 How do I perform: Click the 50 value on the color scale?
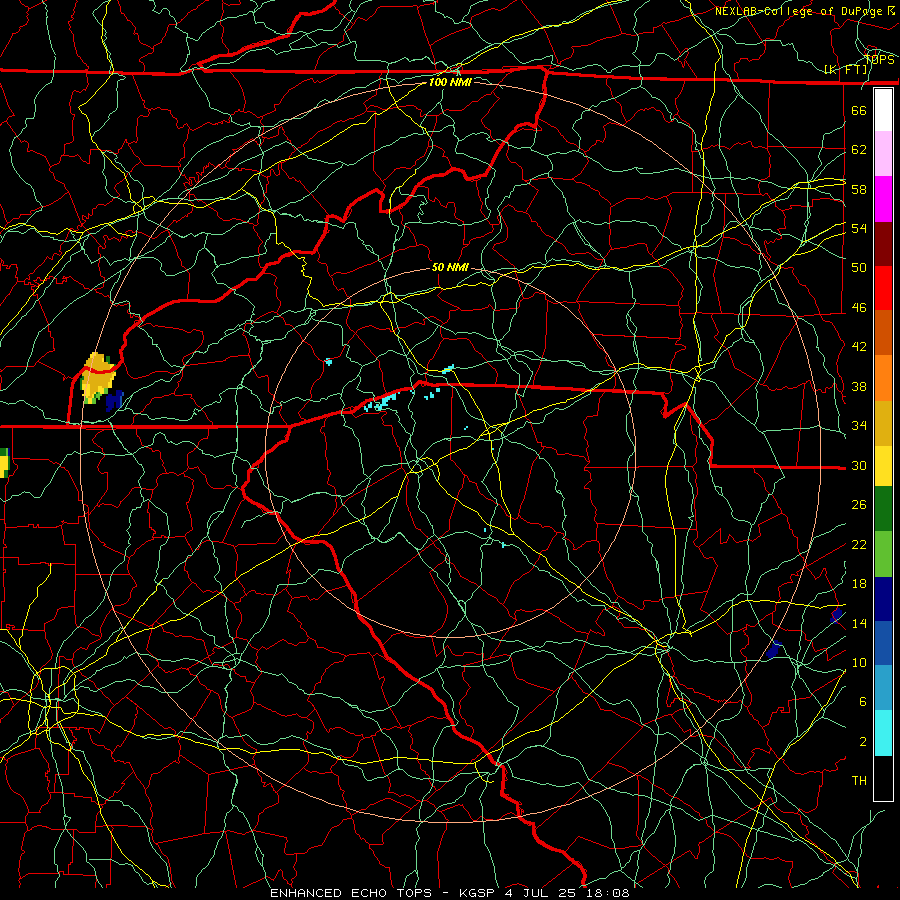pos(859,267)
